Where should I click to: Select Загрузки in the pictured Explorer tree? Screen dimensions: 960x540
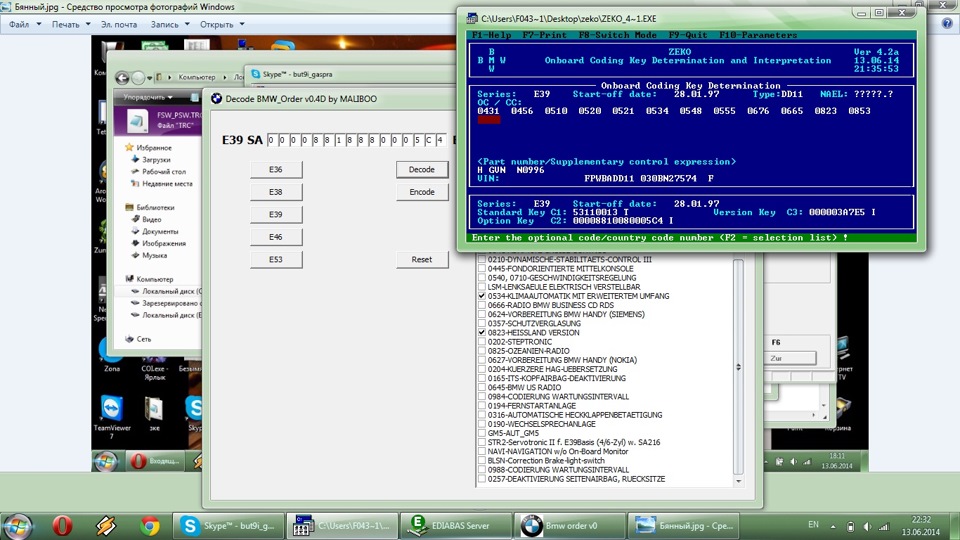(157, 159)
